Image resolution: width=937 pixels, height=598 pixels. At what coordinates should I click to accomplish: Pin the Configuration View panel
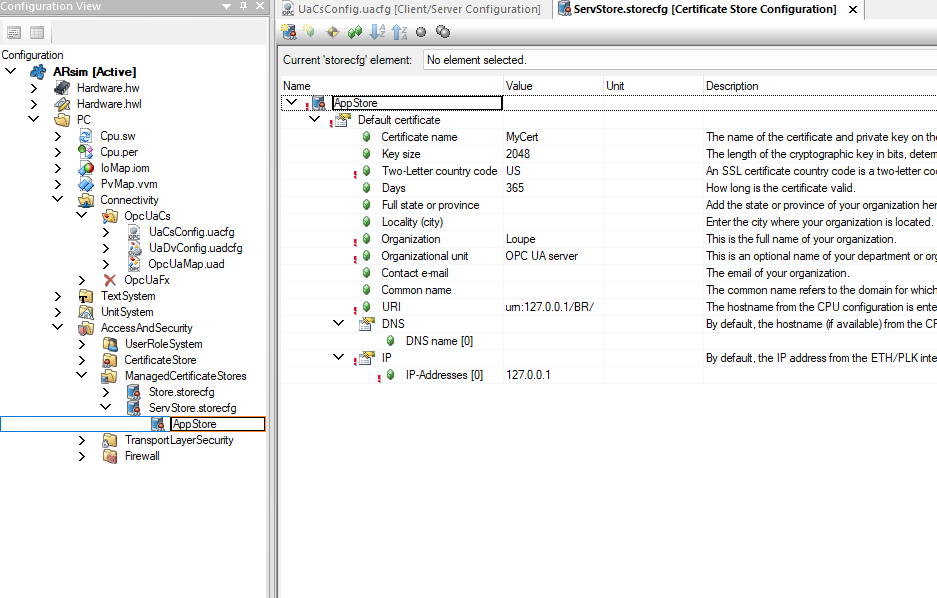[243, 6]
